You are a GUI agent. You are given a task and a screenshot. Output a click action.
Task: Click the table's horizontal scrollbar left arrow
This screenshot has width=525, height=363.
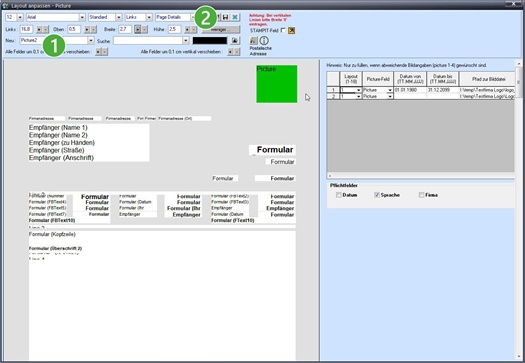click(330, 176)
